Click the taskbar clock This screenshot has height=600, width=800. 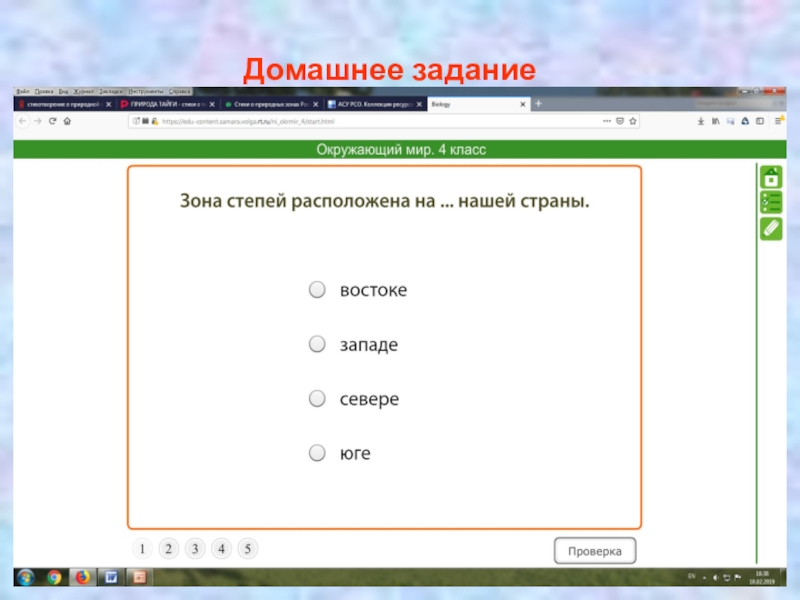coord(762,578)
